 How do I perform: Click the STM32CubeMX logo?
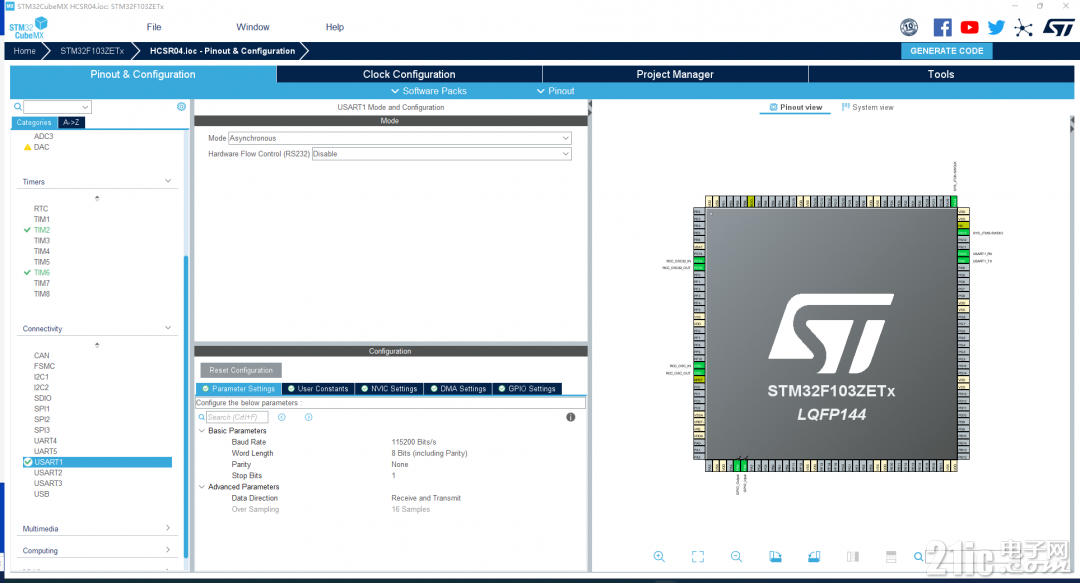click(x=28, y=28)
